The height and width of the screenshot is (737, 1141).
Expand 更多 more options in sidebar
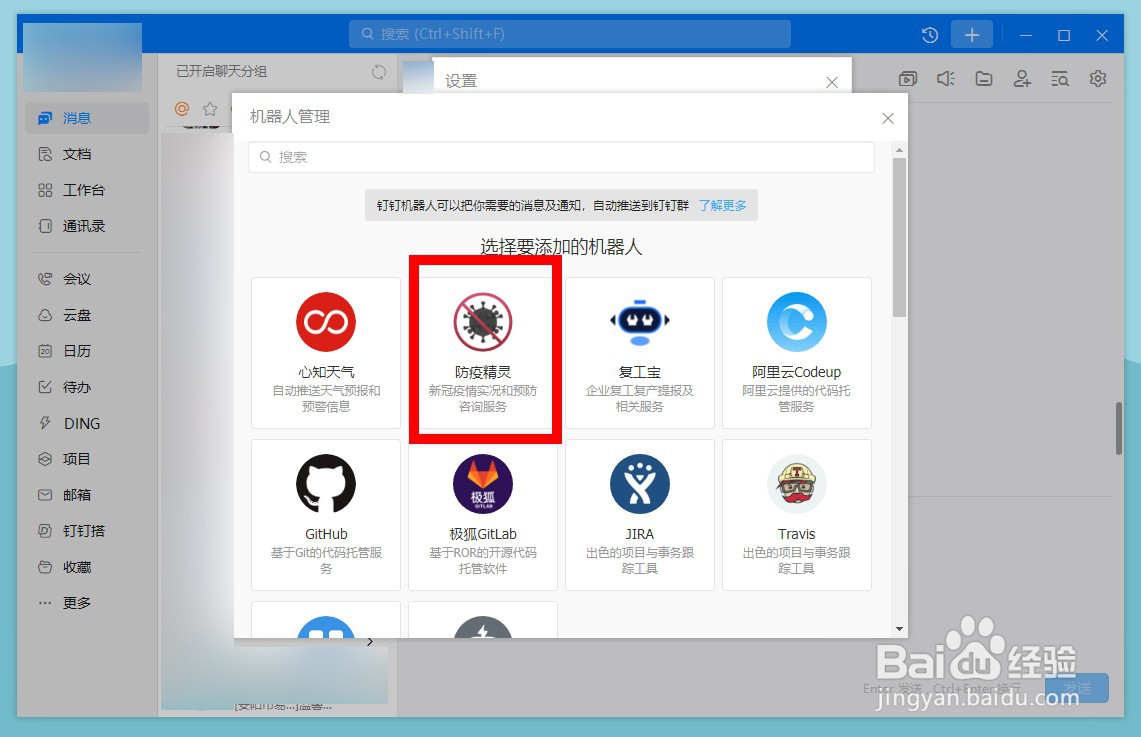coord(64,603)
